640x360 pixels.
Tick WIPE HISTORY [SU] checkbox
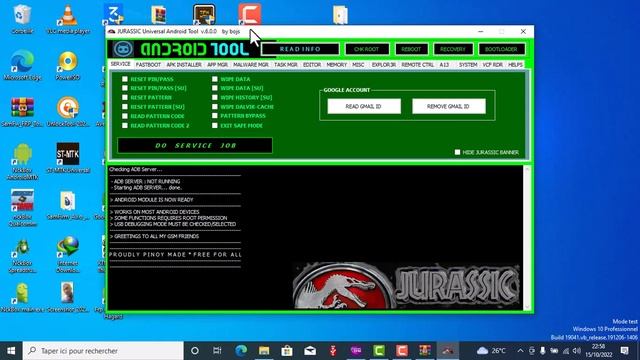point(215,98)
